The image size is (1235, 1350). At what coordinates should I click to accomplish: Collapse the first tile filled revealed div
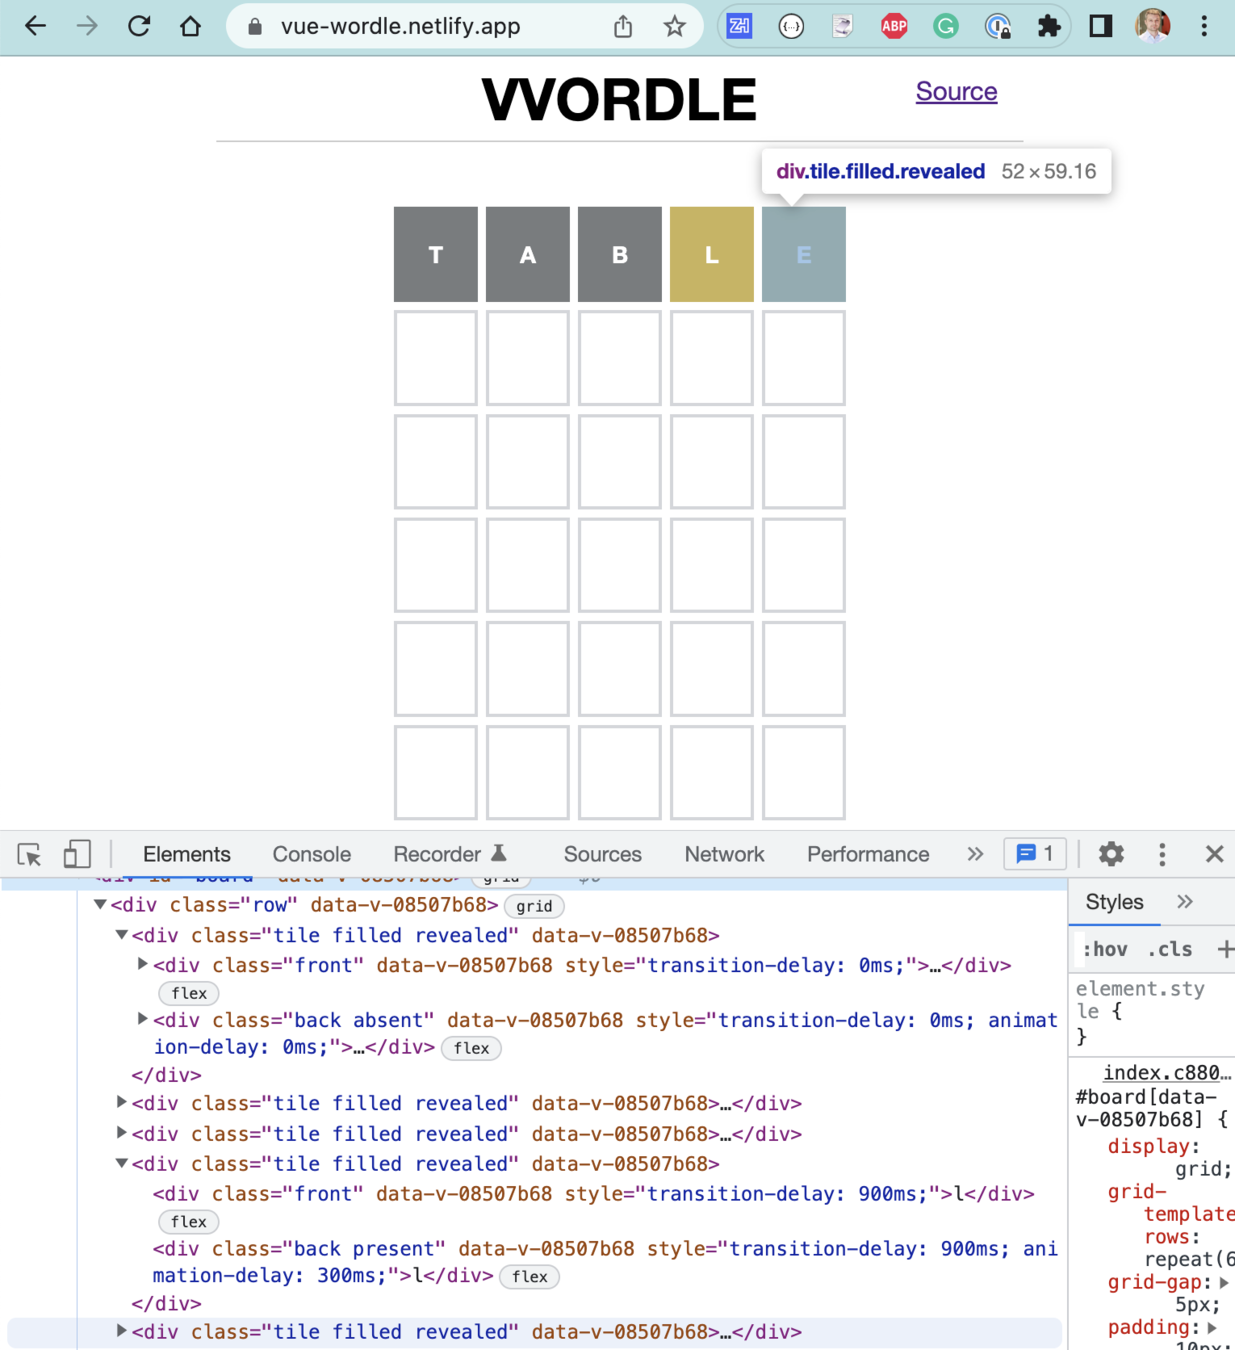coord(121,935)
